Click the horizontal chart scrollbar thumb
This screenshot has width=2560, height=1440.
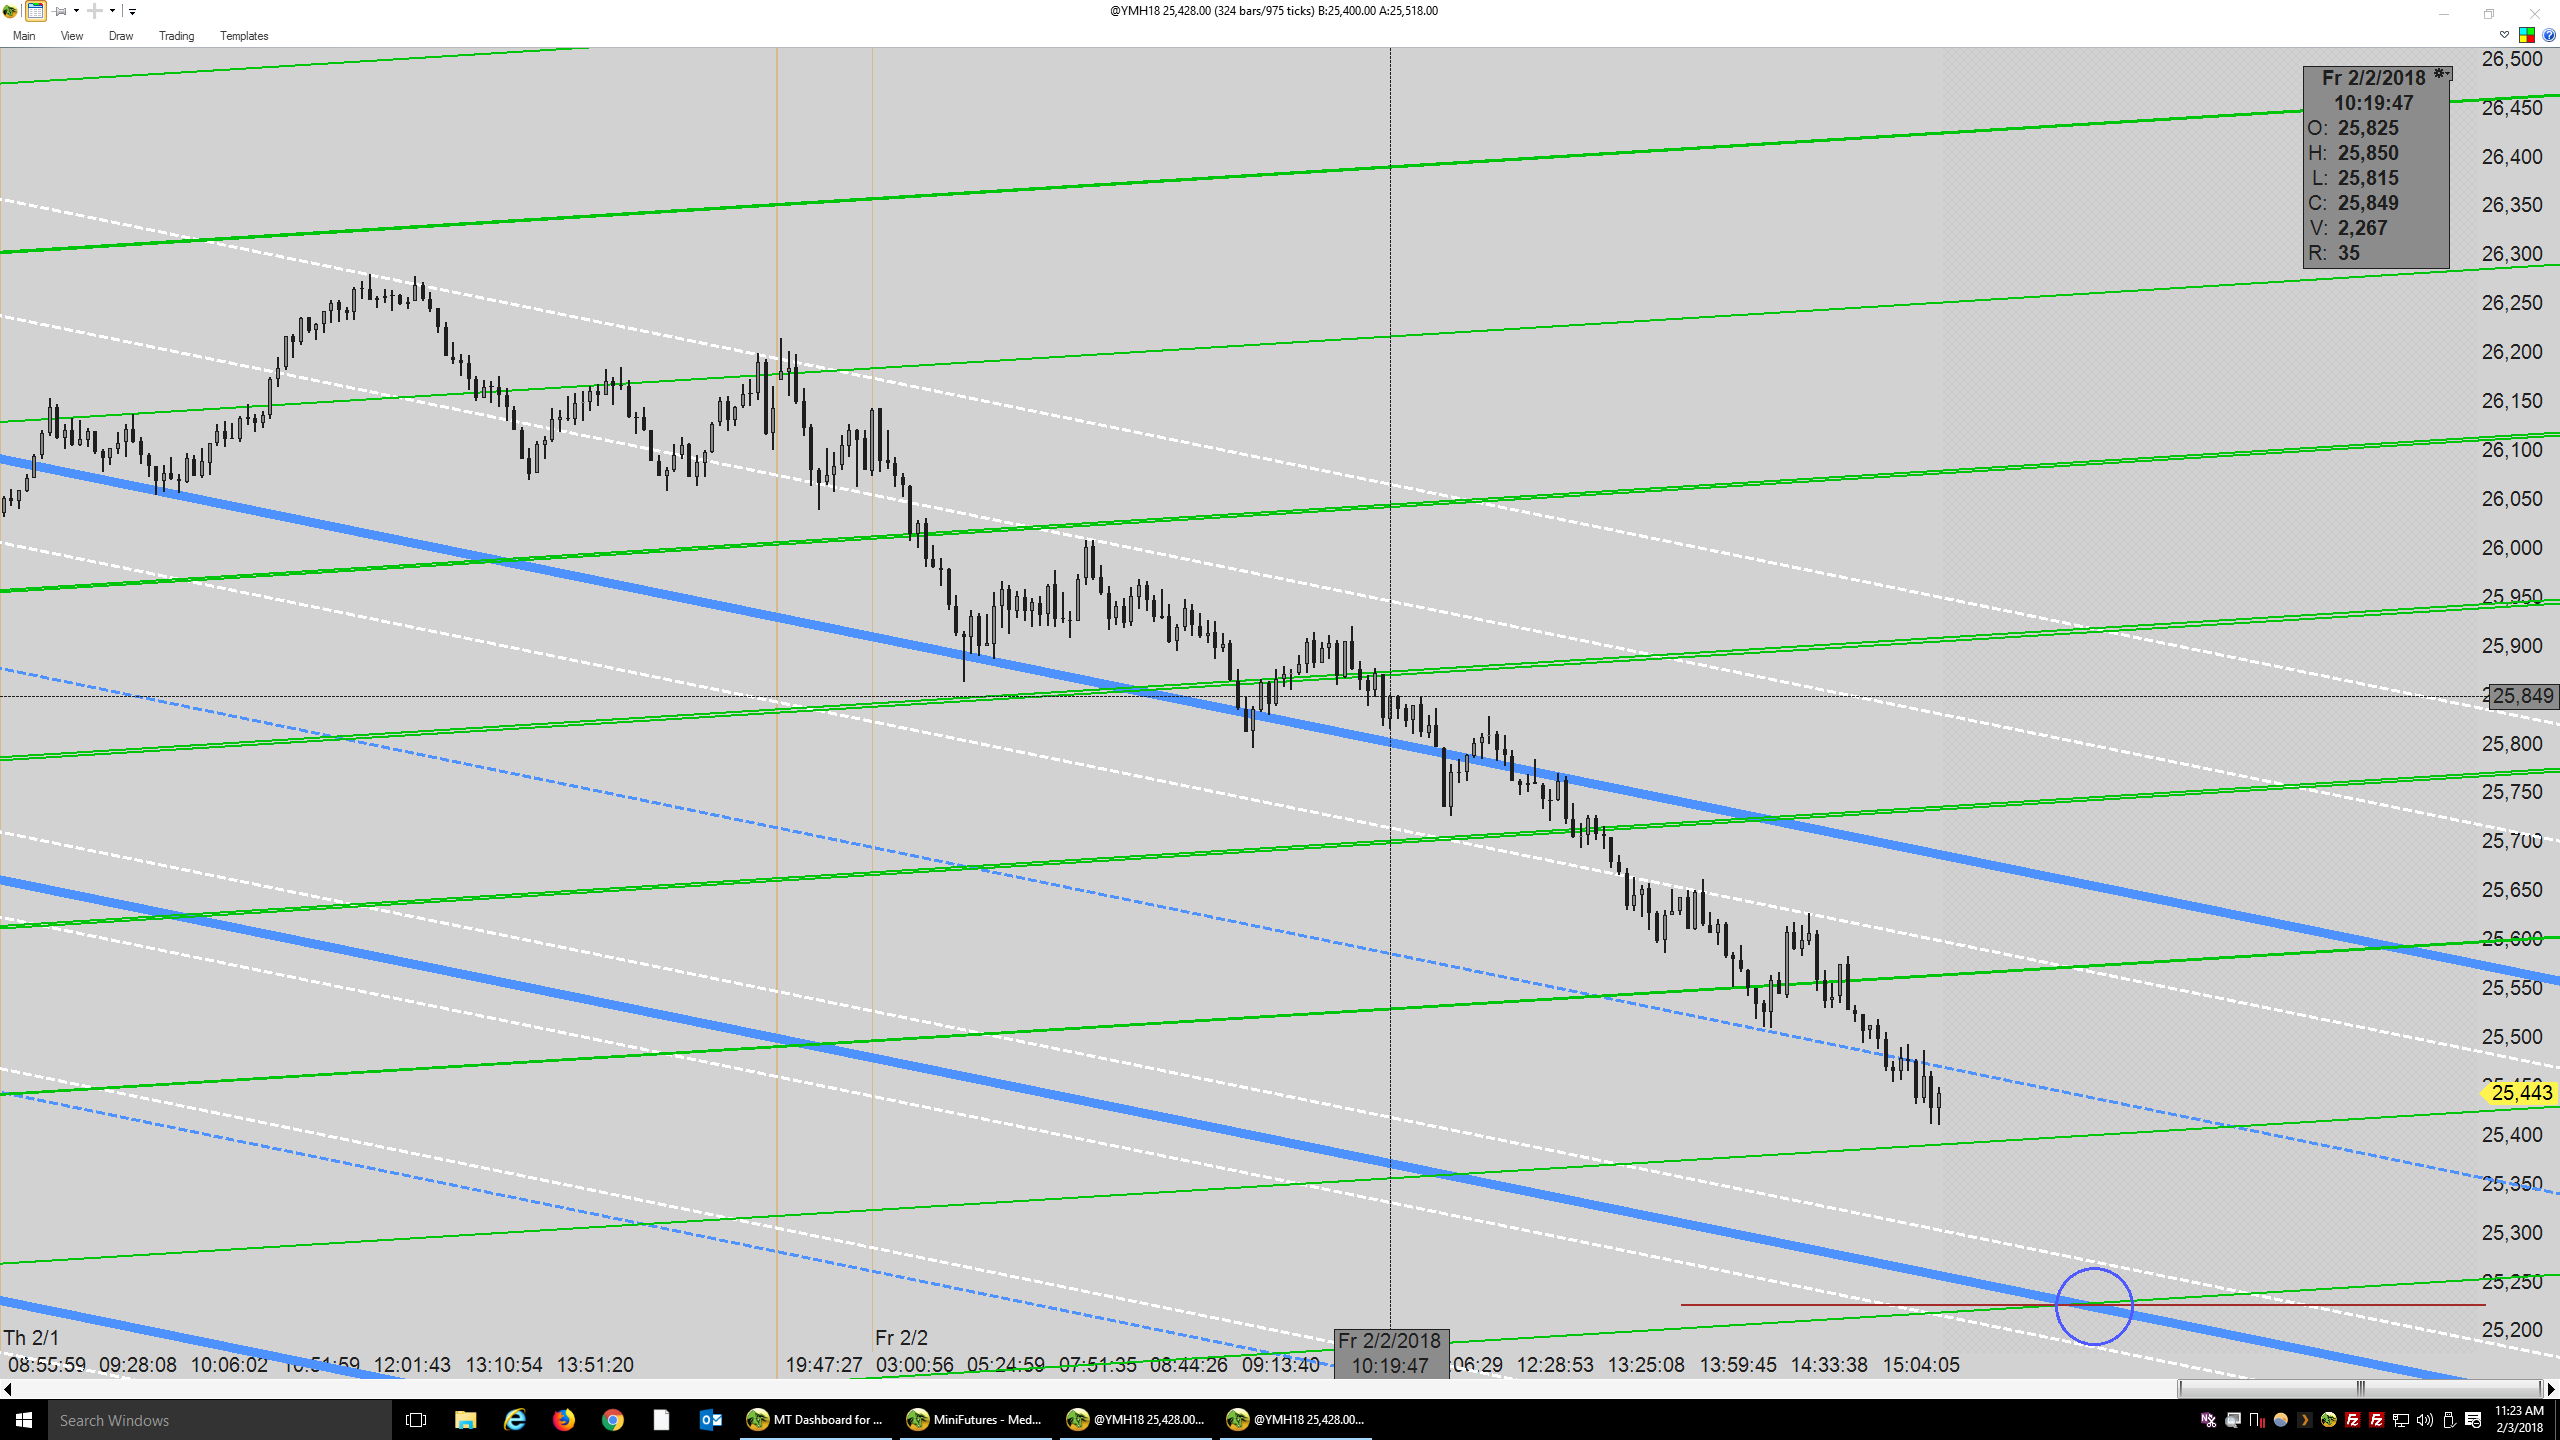(2360, 1389)
